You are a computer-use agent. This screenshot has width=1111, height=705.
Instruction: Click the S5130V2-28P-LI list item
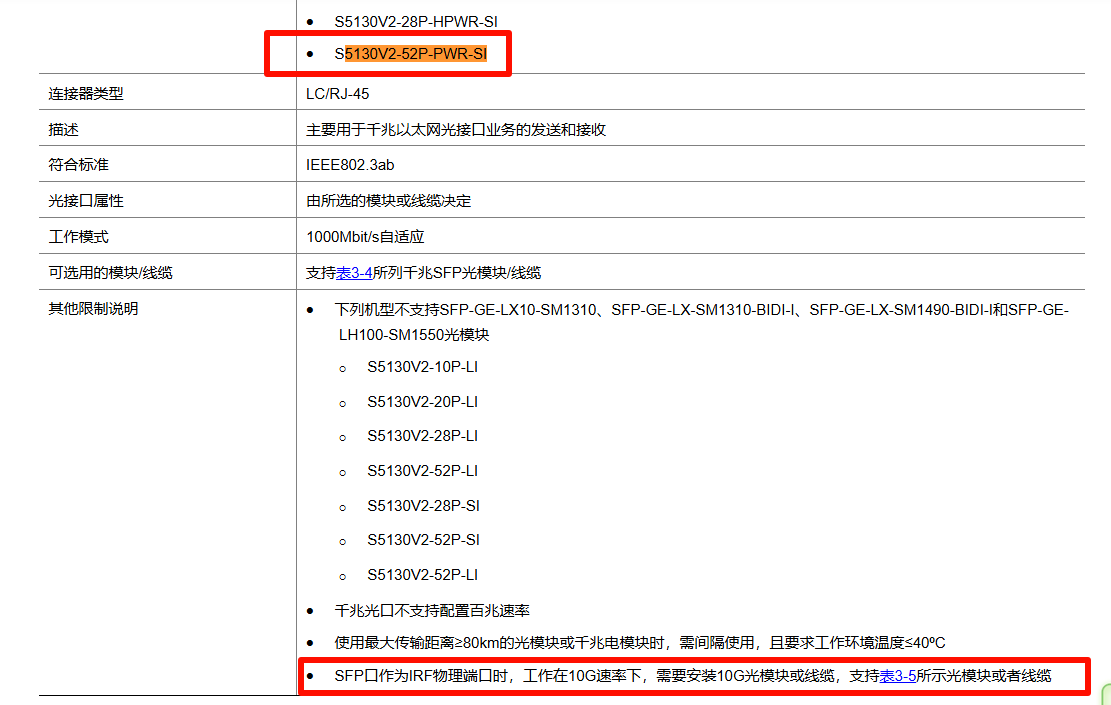click(x=422, y=436)
